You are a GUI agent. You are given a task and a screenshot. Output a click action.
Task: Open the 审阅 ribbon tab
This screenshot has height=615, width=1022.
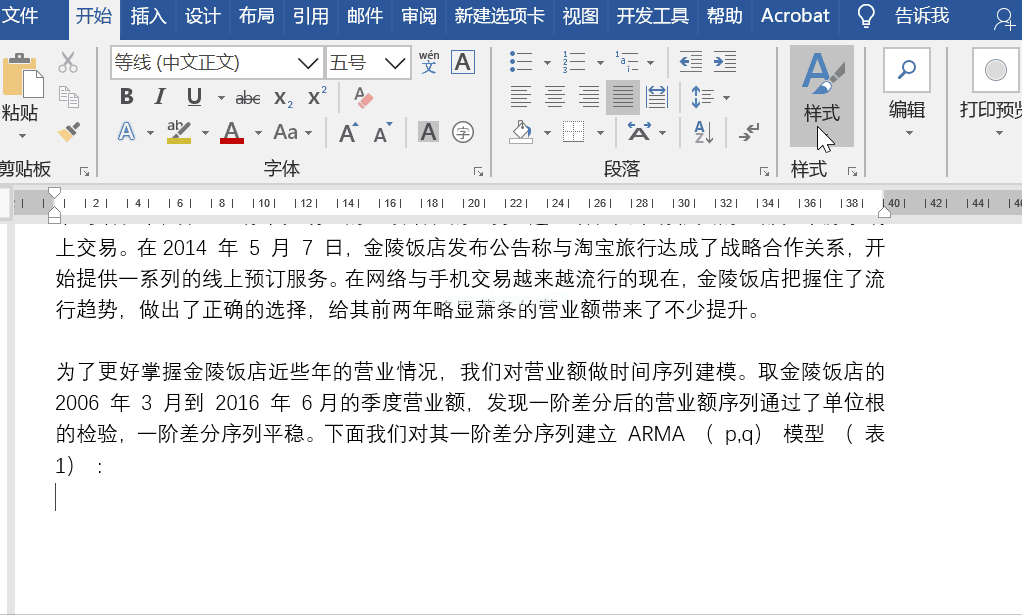(x=418, y=16)
